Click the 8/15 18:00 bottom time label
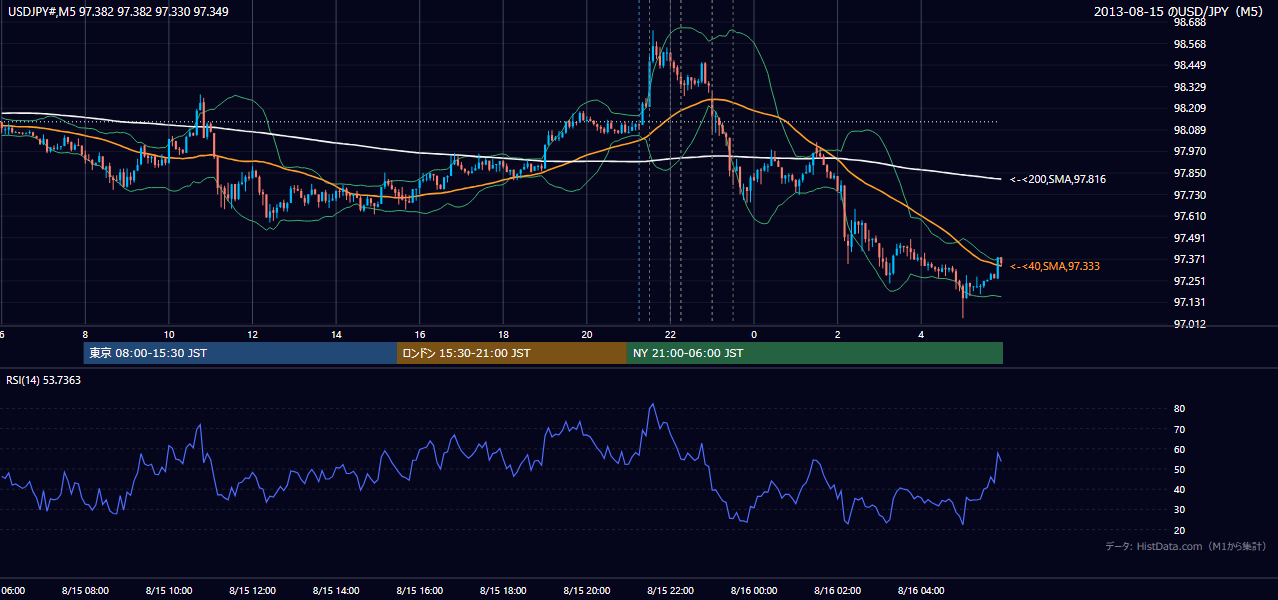1278x600 pixels. point(503,591)
